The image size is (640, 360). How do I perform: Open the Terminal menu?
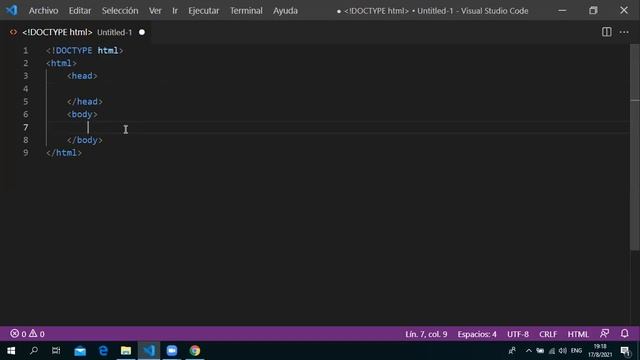click(246, 11)
